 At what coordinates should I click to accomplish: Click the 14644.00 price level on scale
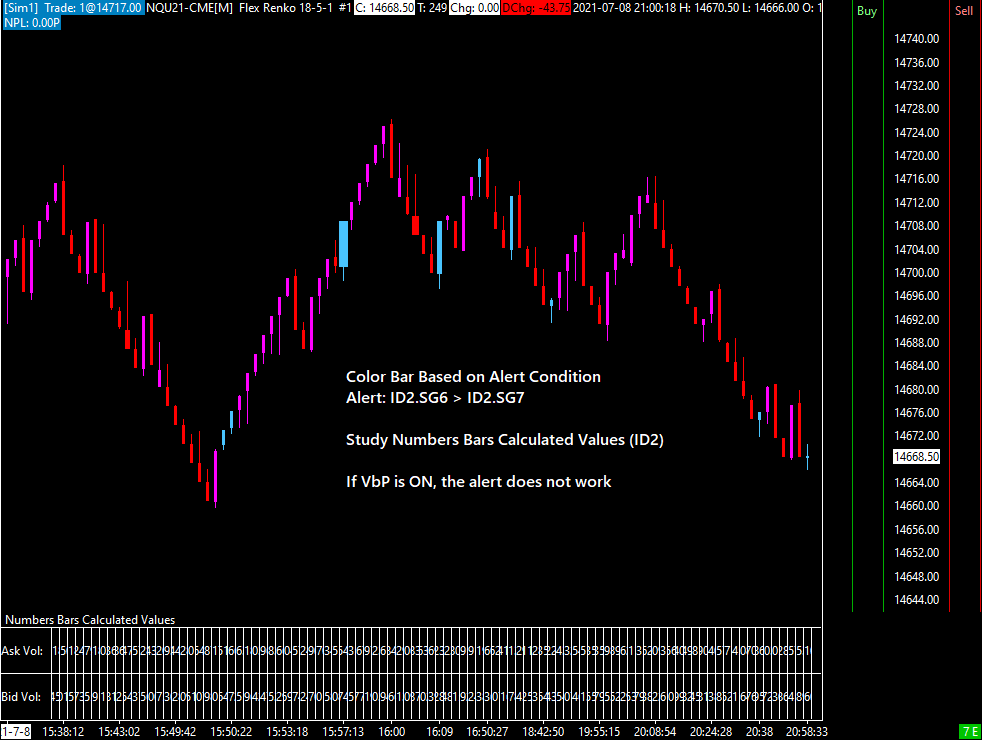[x=916, y=599]
